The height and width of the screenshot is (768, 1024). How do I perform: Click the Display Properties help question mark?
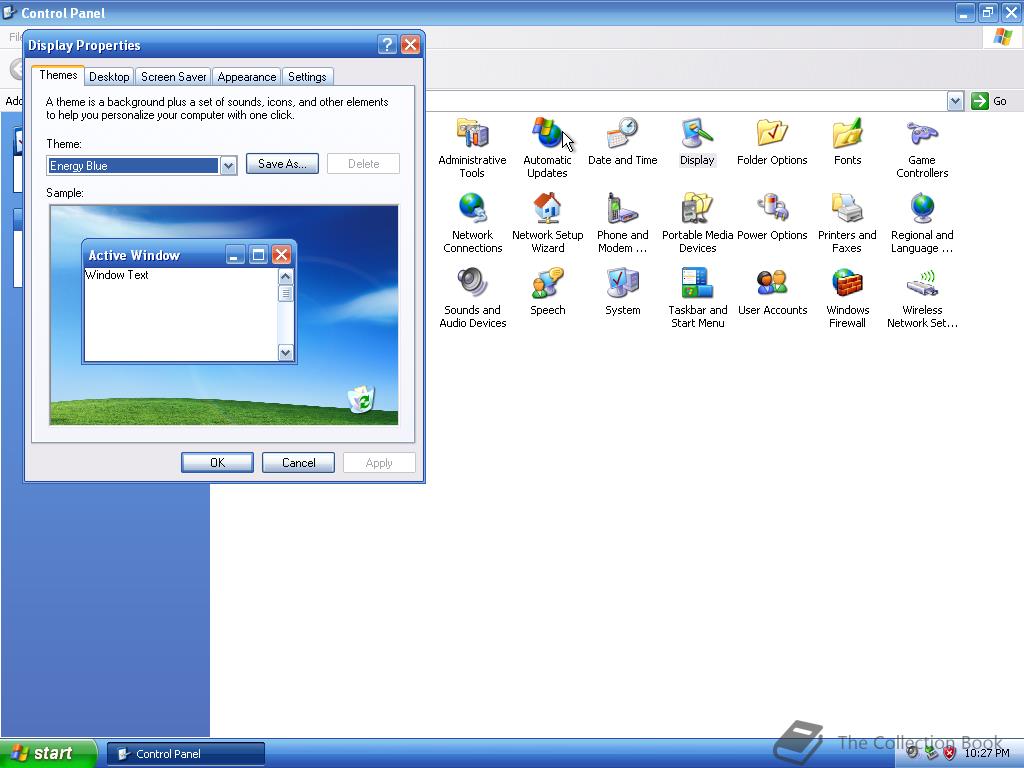click(x=387, y=44)
